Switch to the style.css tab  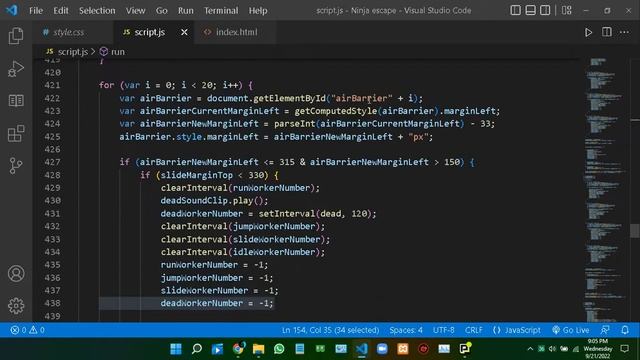pyautogui.click(x=69, y=32)
